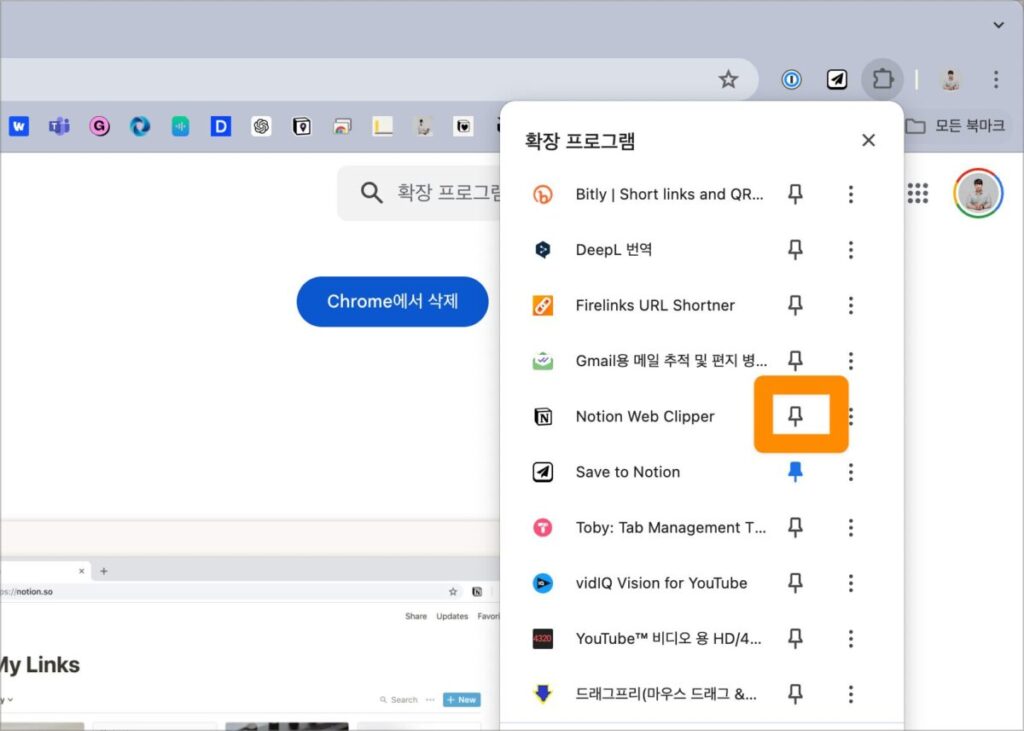The height and width of the screenshot is (731, 1024).
Task: Click the Save to Notion paper plane toolbar icon
Action: click(x=838, y=80)
